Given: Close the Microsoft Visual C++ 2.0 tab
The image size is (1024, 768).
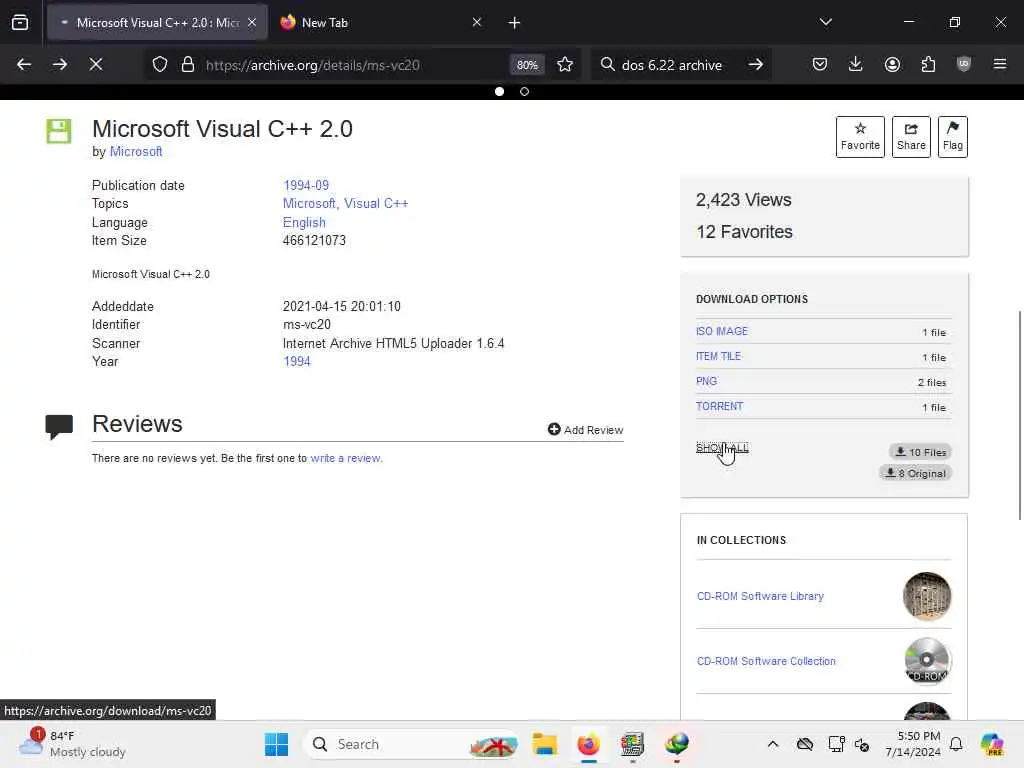Looking at the screenshot, I should tap(252, 22).
